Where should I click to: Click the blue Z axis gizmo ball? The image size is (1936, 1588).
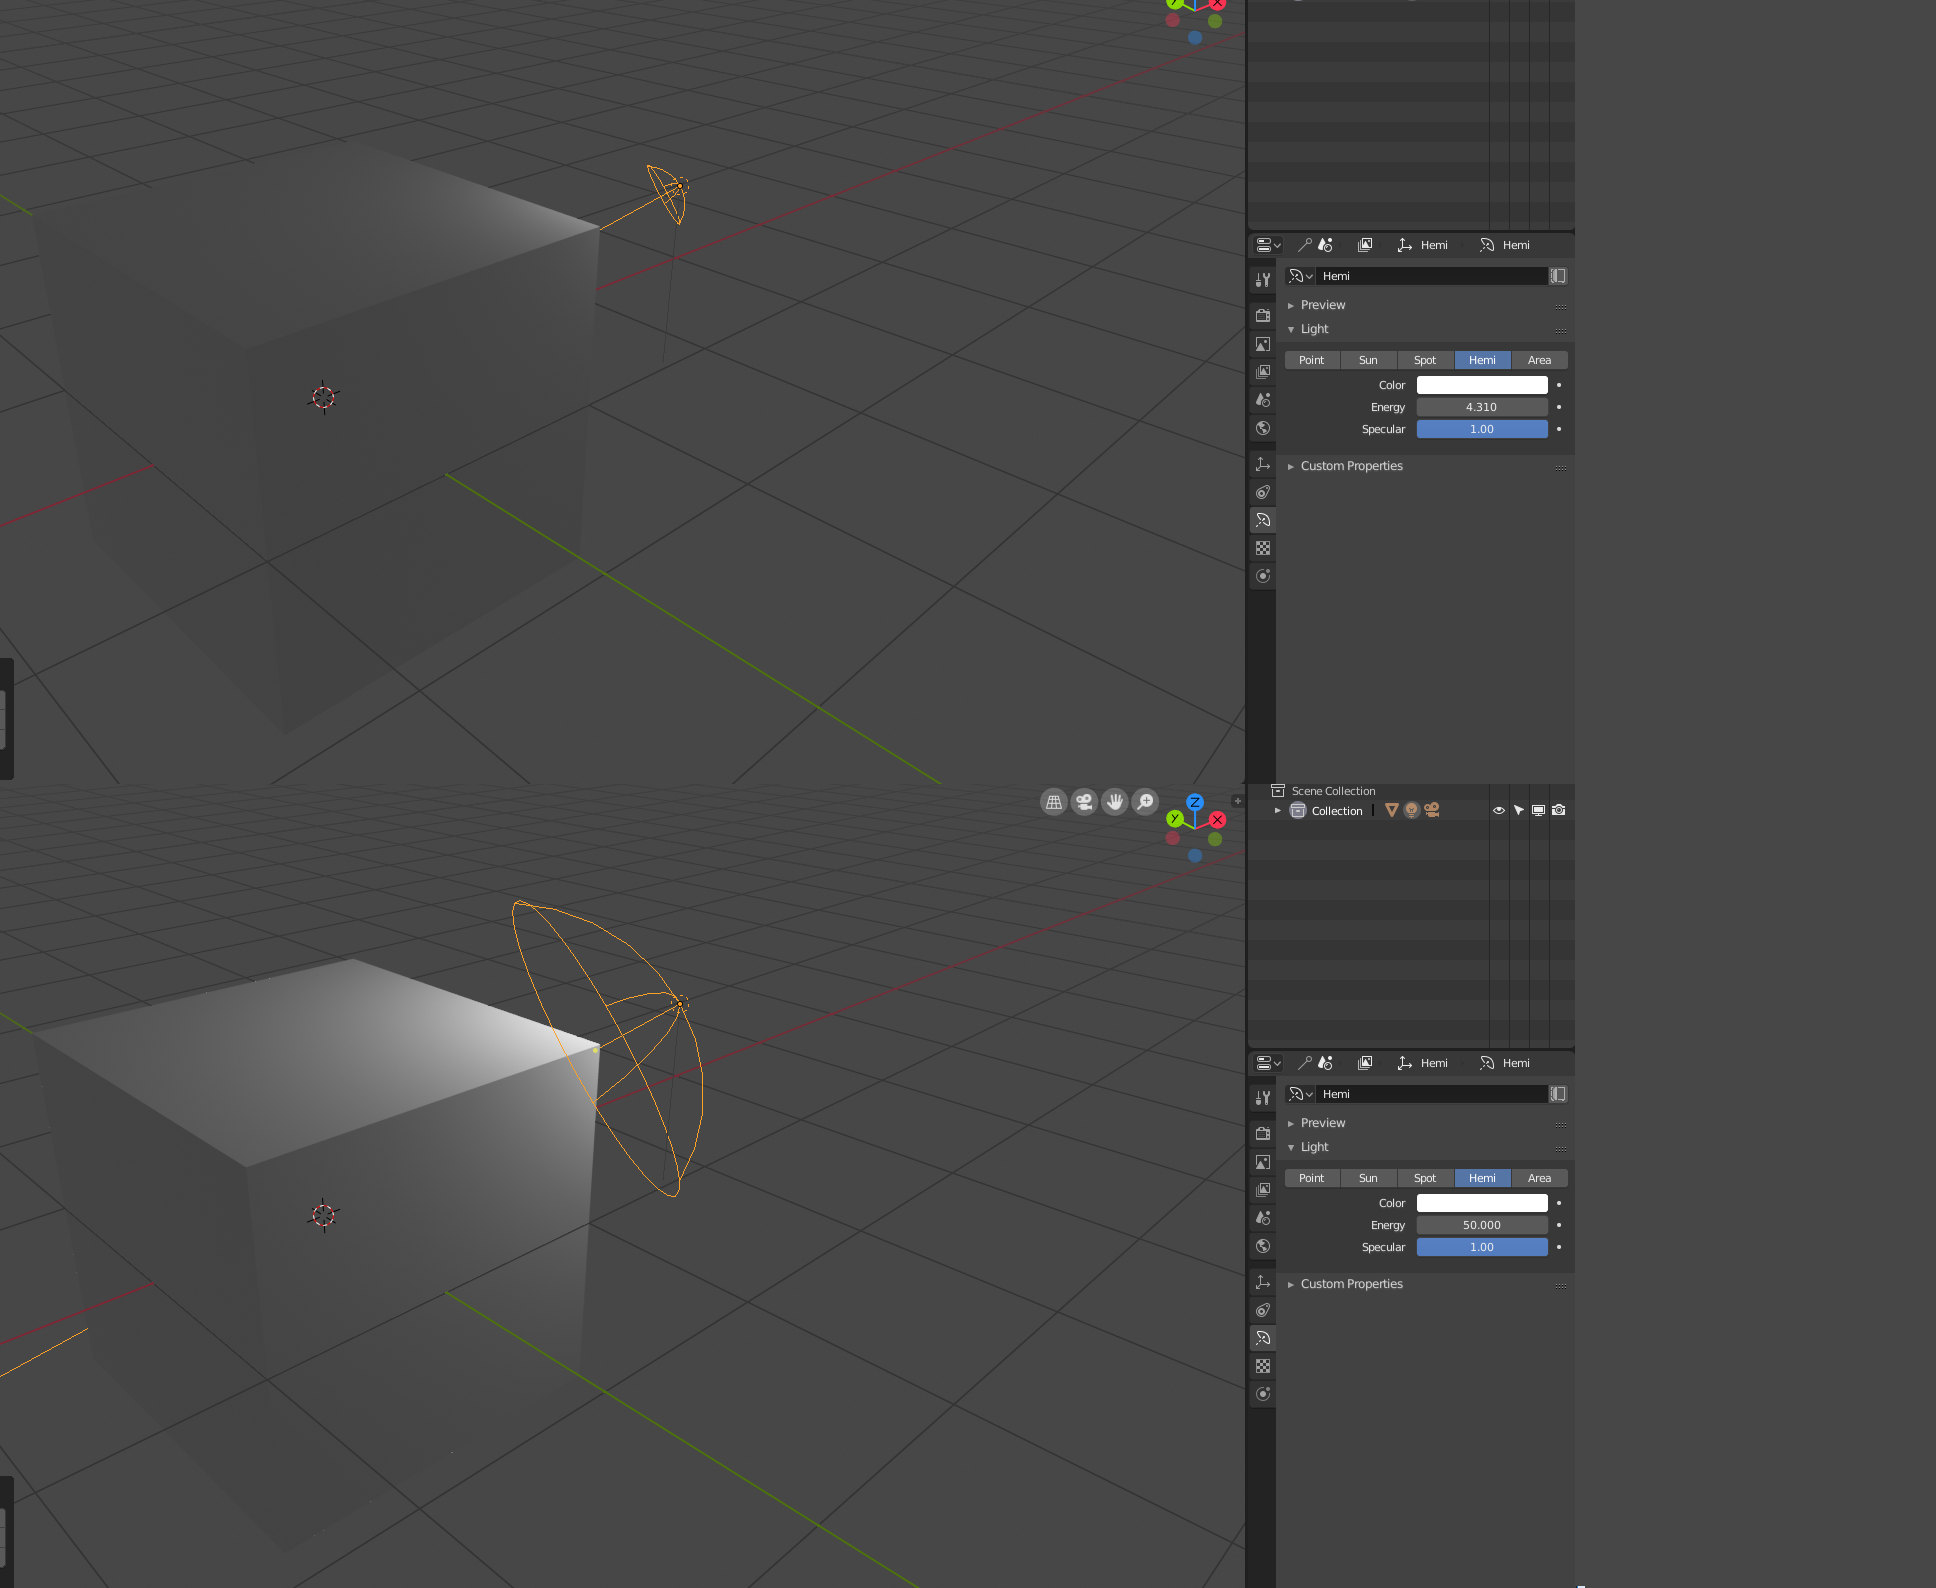[x=1195, y=802]
